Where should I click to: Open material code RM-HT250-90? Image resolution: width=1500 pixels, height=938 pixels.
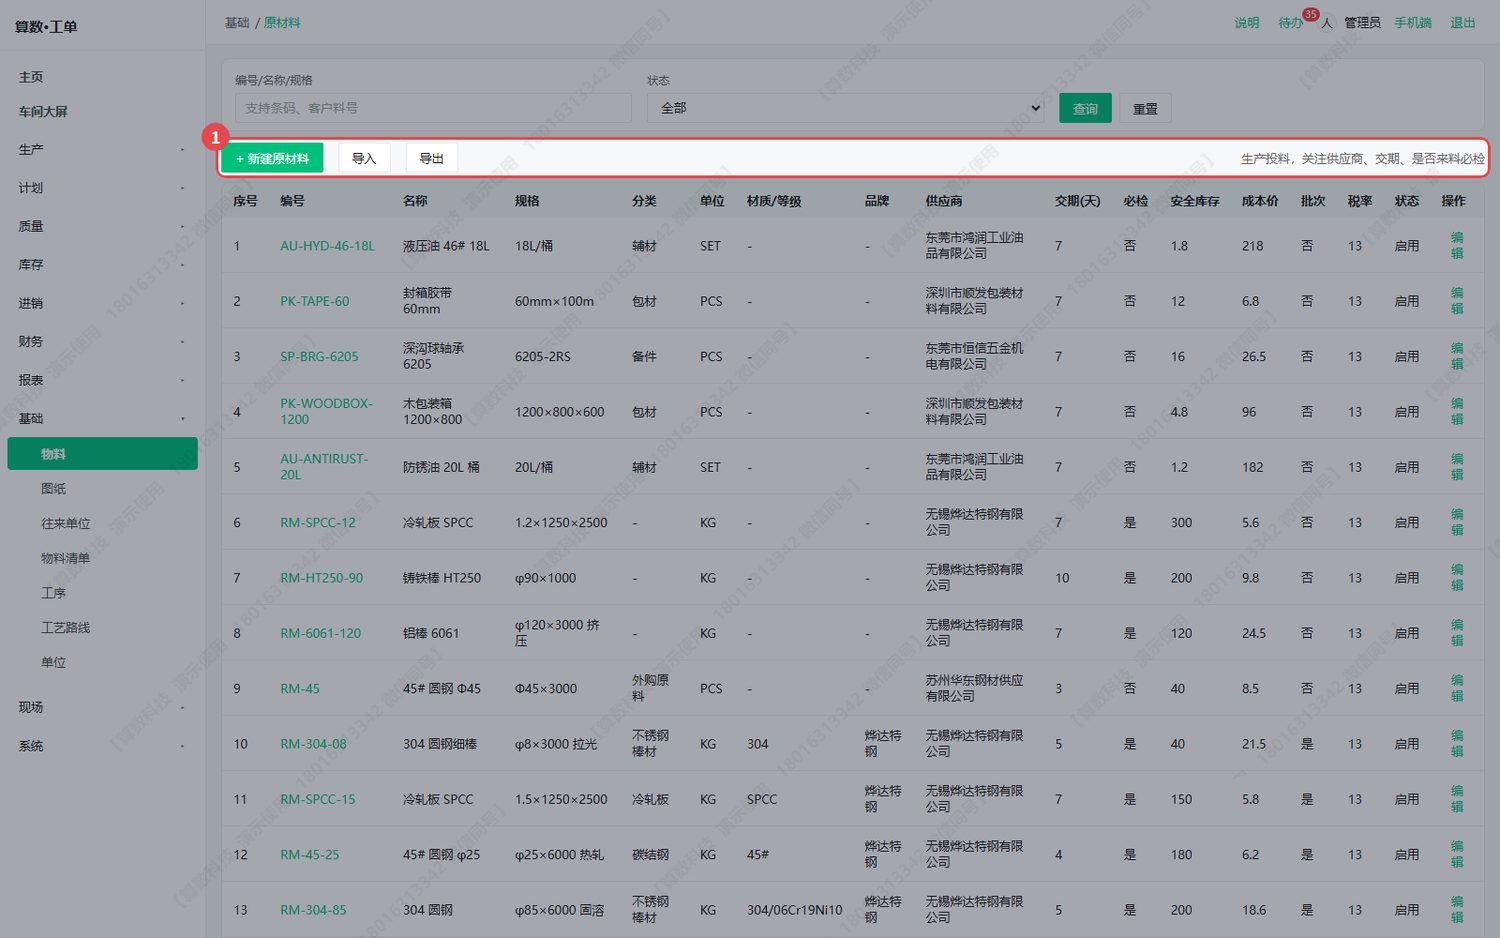click(x=321, y=578)
